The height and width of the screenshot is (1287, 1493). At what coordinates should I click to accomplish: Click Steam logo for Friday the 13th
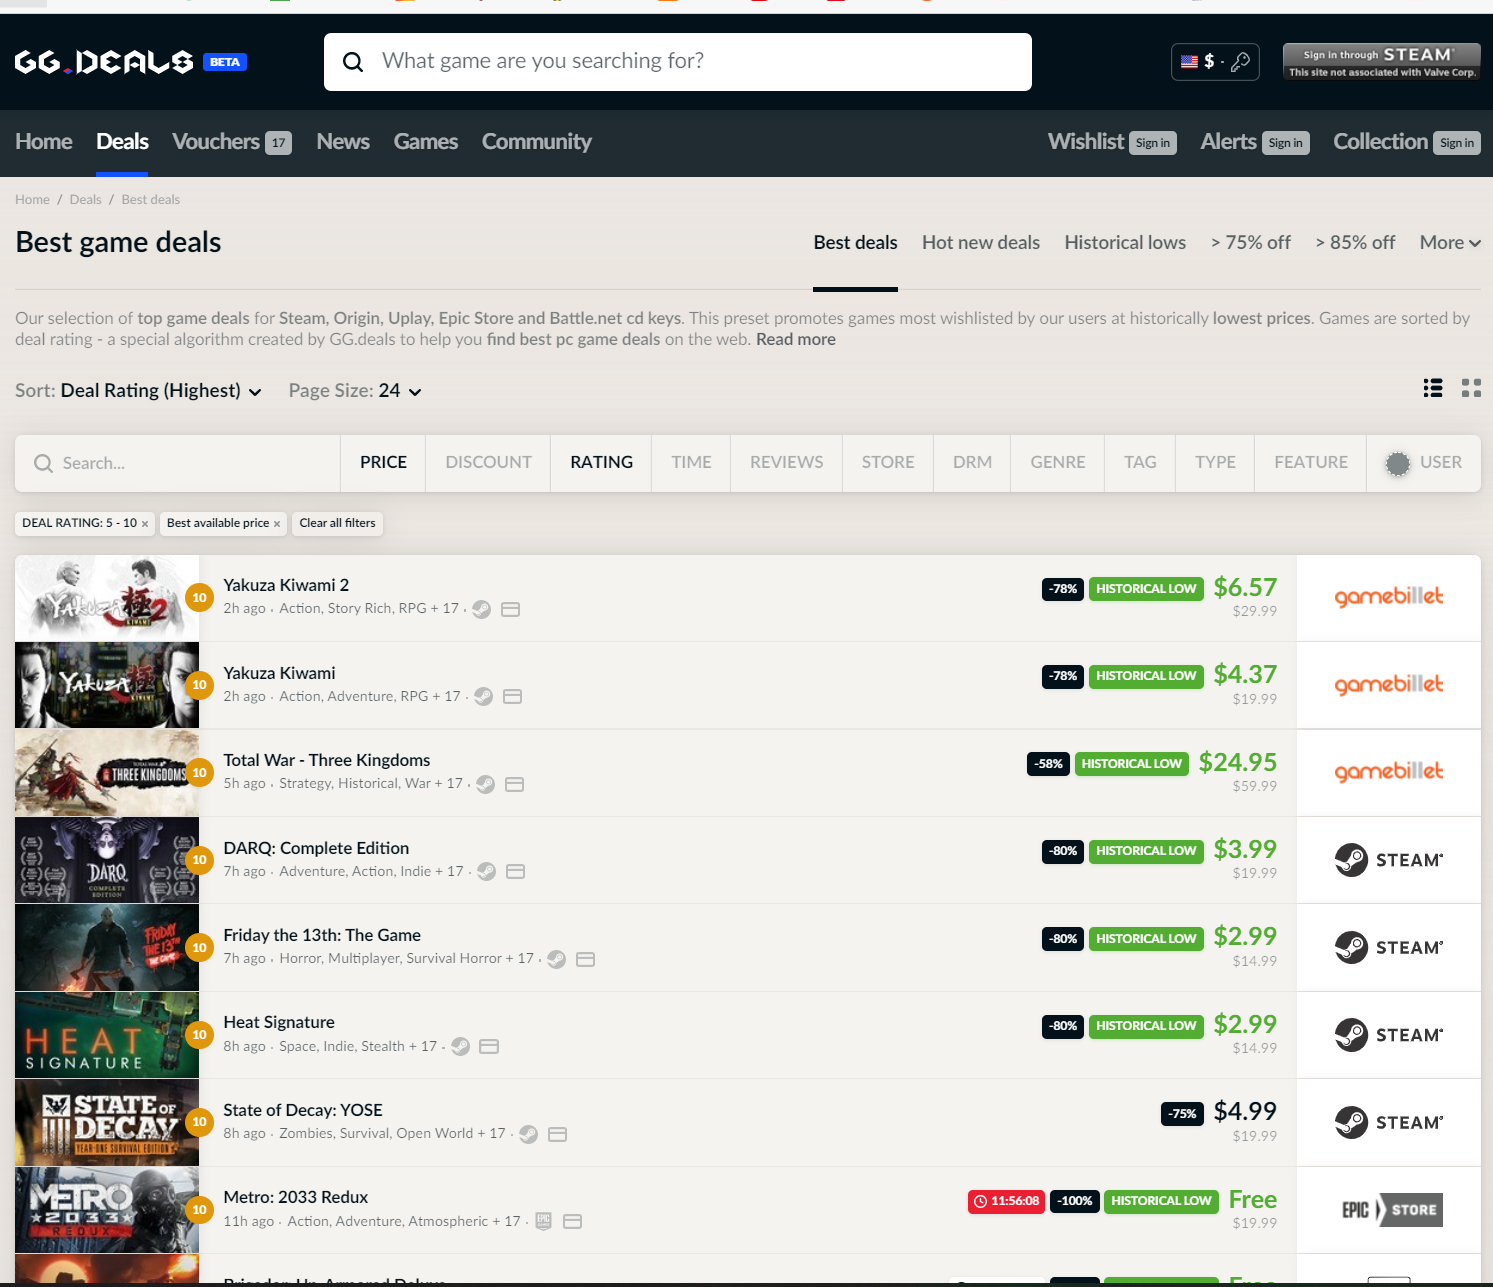tap(1388, 947)
